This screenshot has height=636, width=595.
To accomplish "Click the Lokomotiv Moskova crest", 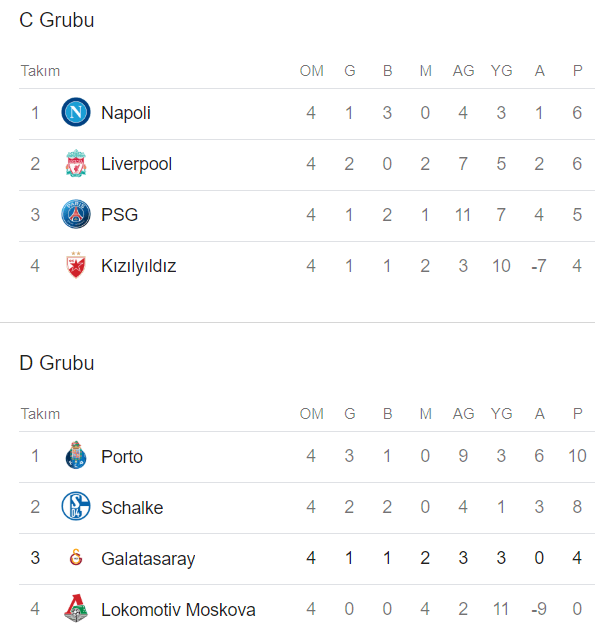I will pos(76,608).
